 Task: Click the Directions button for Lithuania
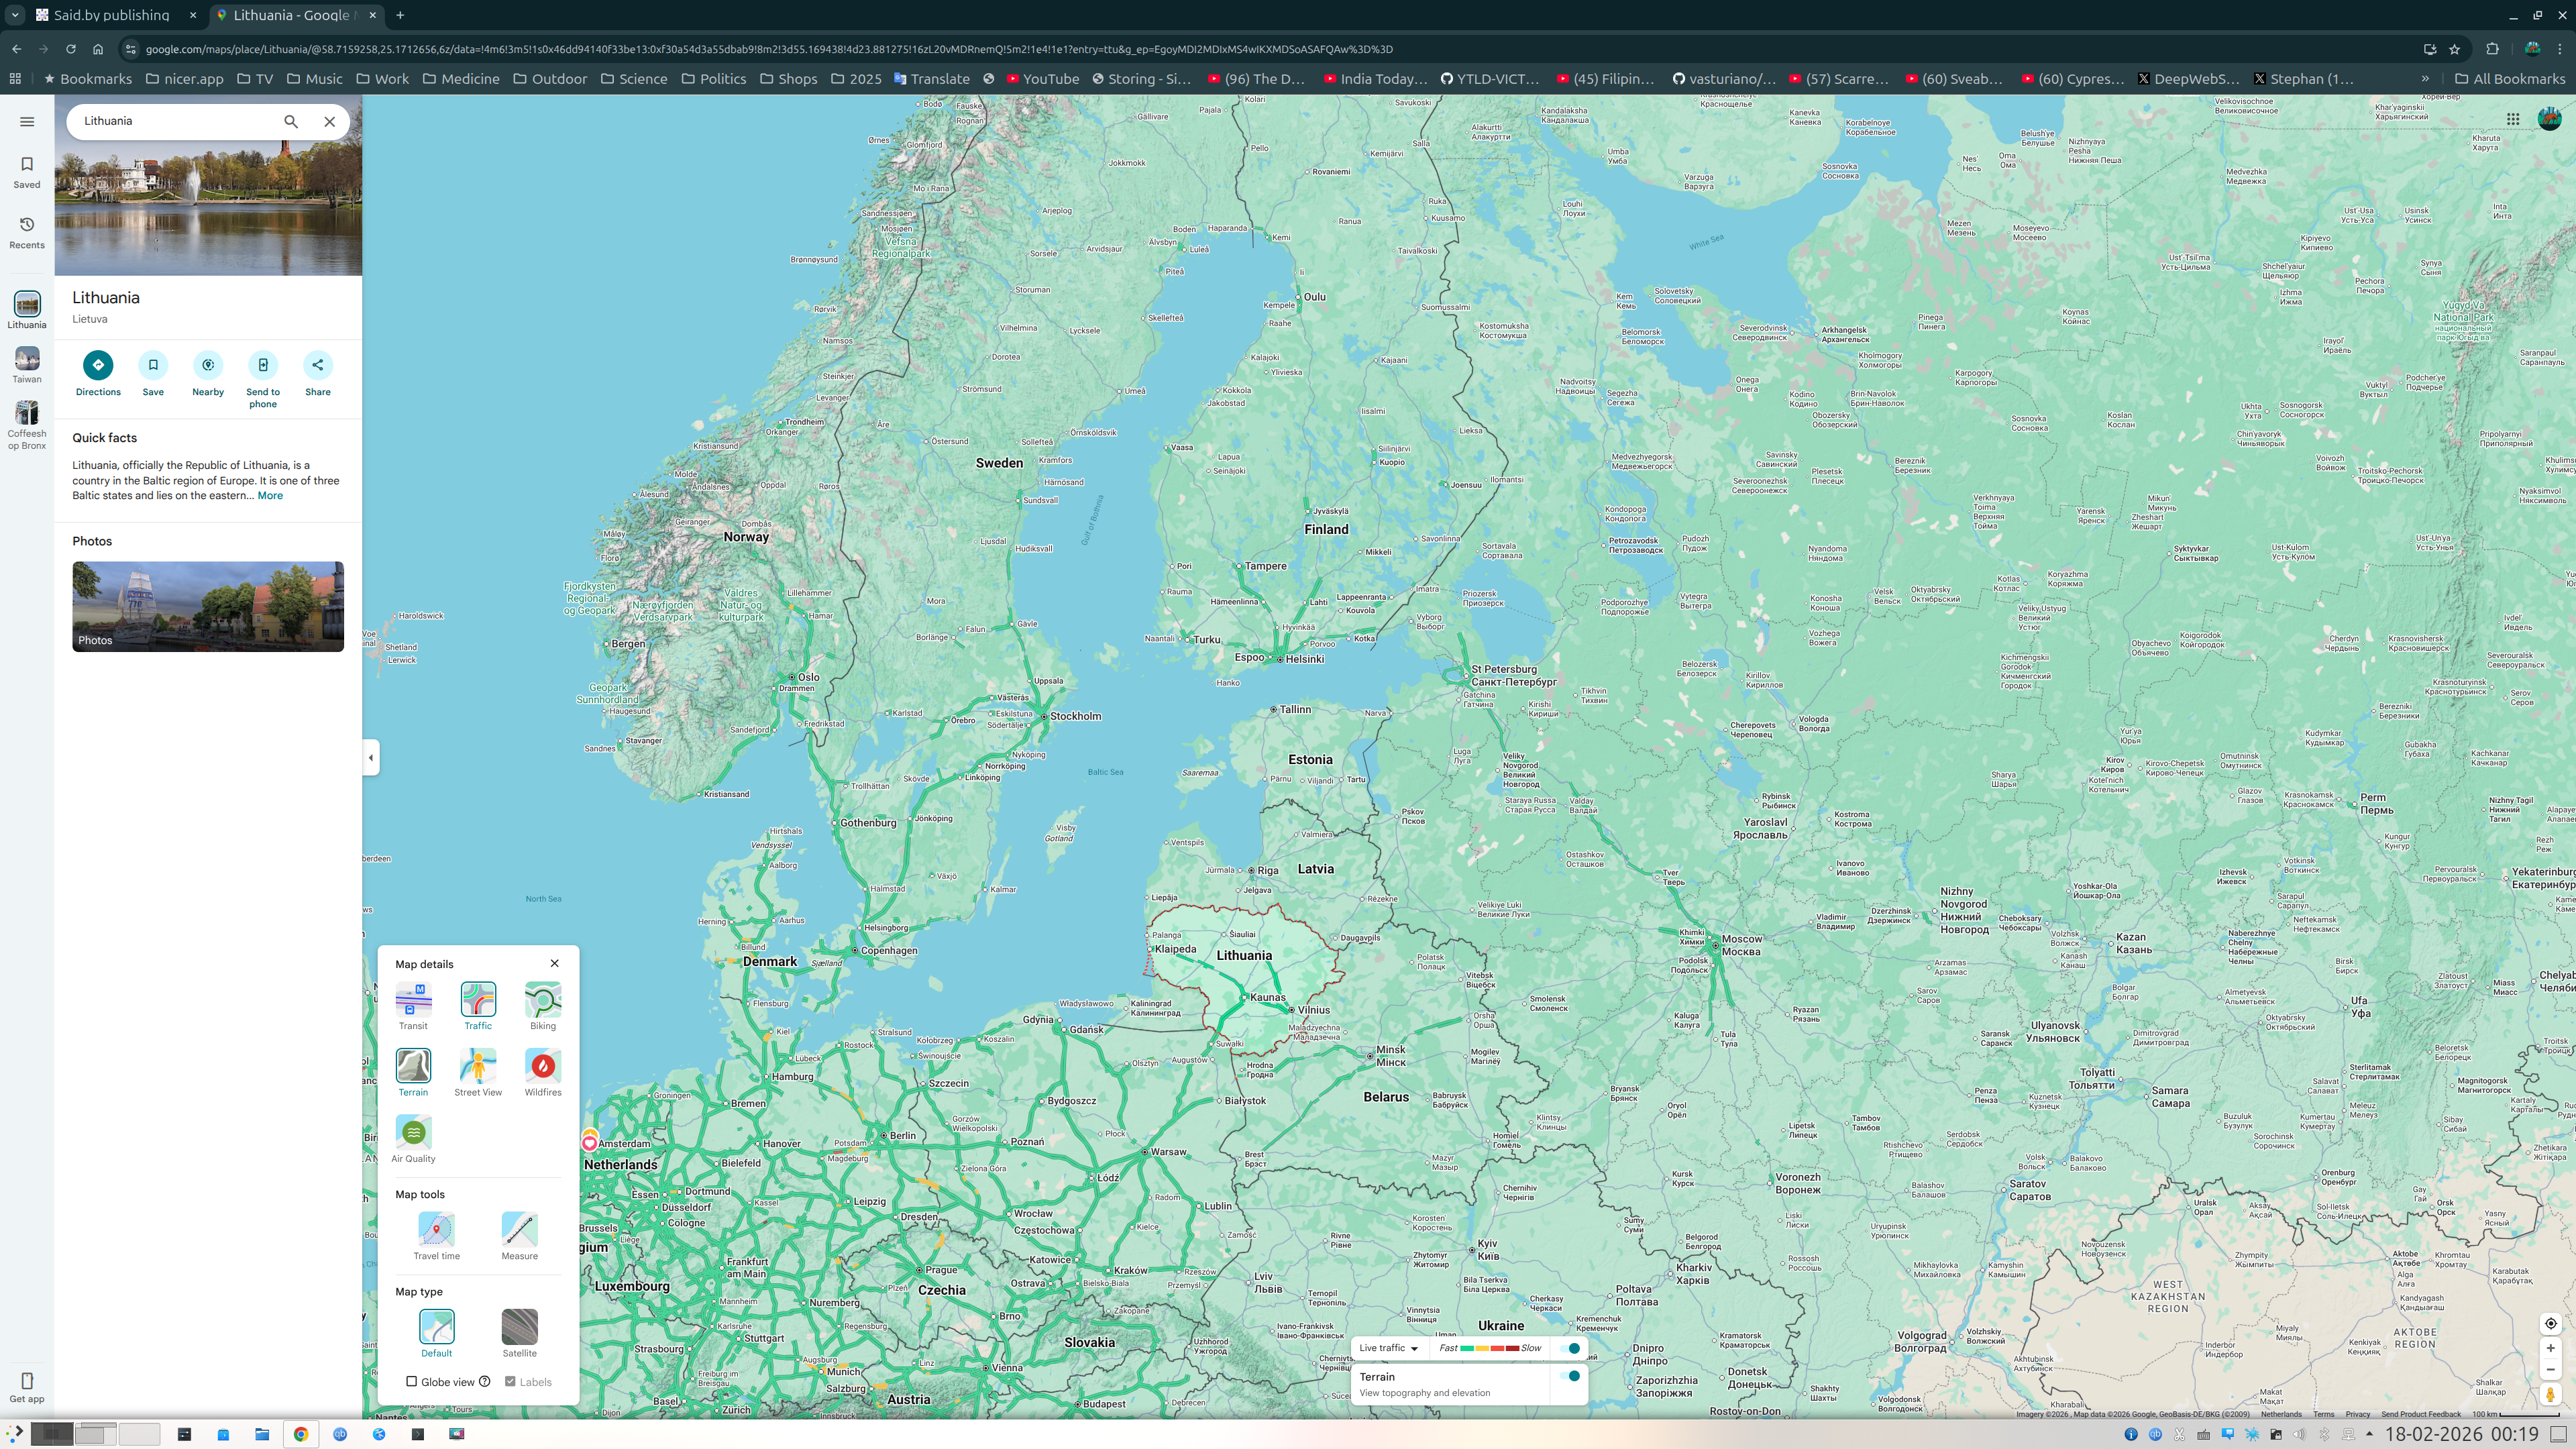click(x=98, y=365)
